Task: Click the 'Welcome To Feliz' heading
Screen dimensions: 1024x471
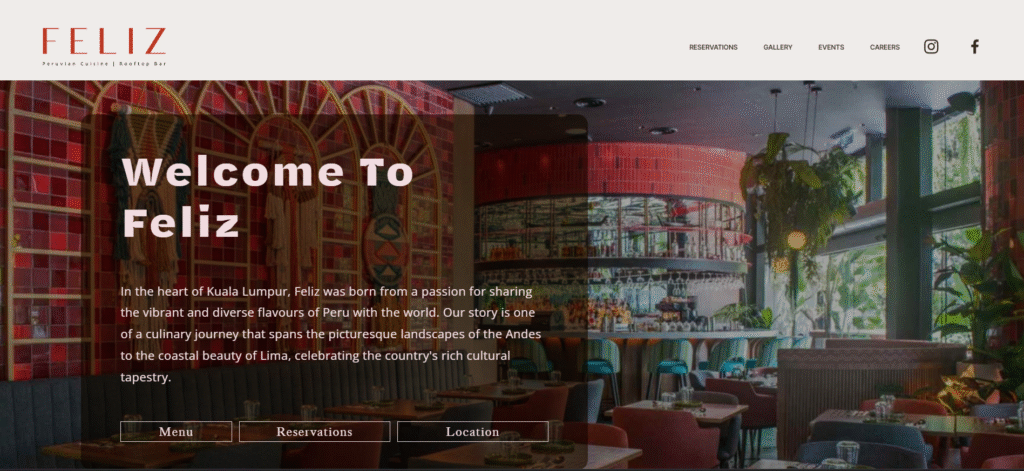Action: 268,197
